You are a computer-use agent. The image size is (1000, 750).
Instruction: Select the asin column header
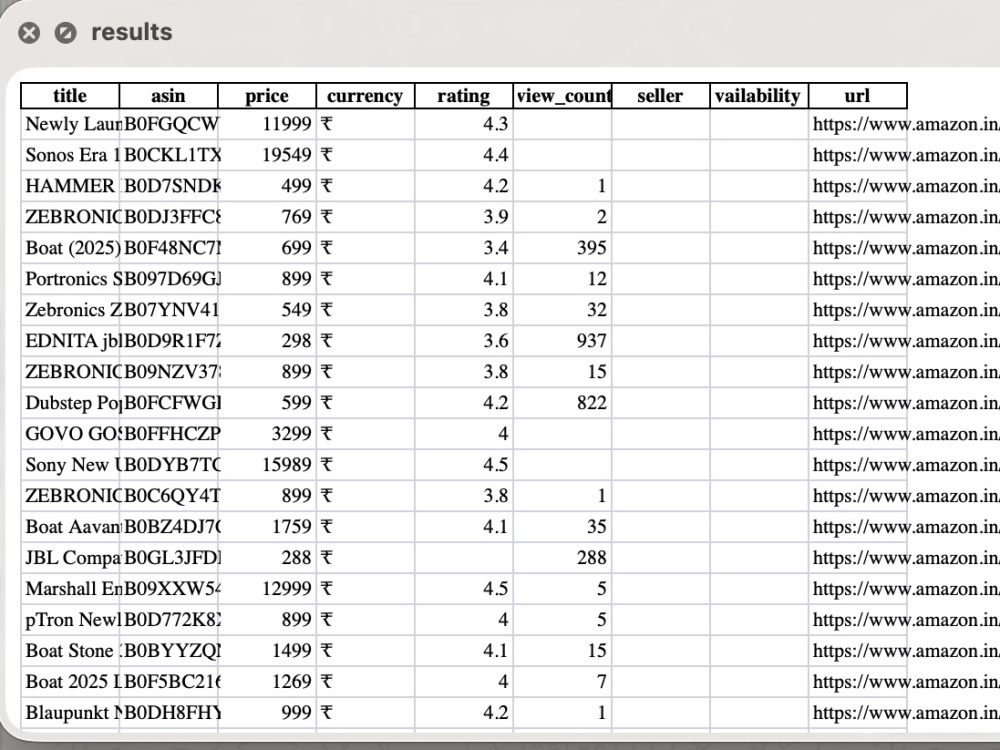[168, 96]
